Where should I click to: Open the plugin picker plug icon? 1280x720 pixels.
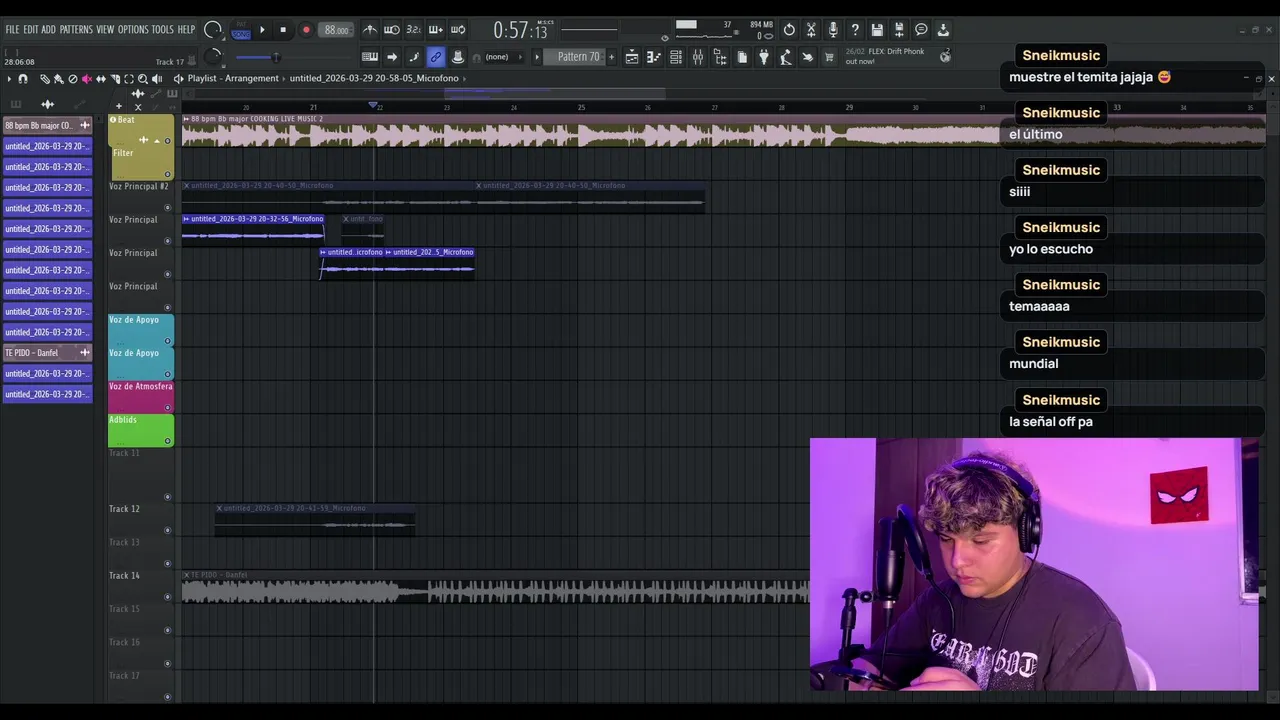(764, 57)
